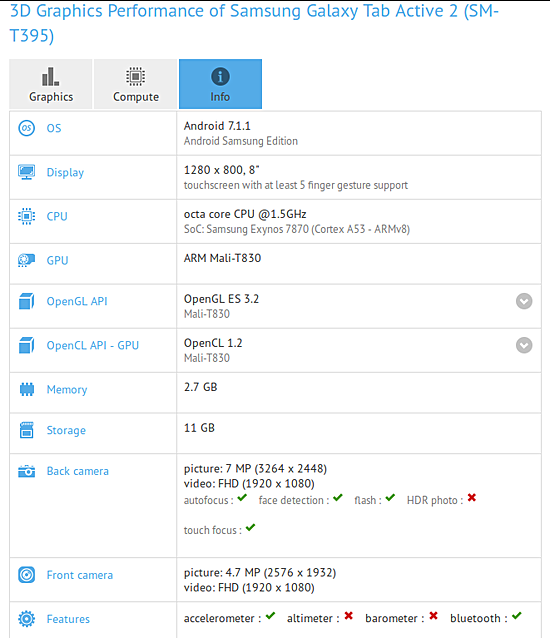Expand the OpenCL 1.2 details arrow
Screen dimensions: 550x638
(524, 345)
